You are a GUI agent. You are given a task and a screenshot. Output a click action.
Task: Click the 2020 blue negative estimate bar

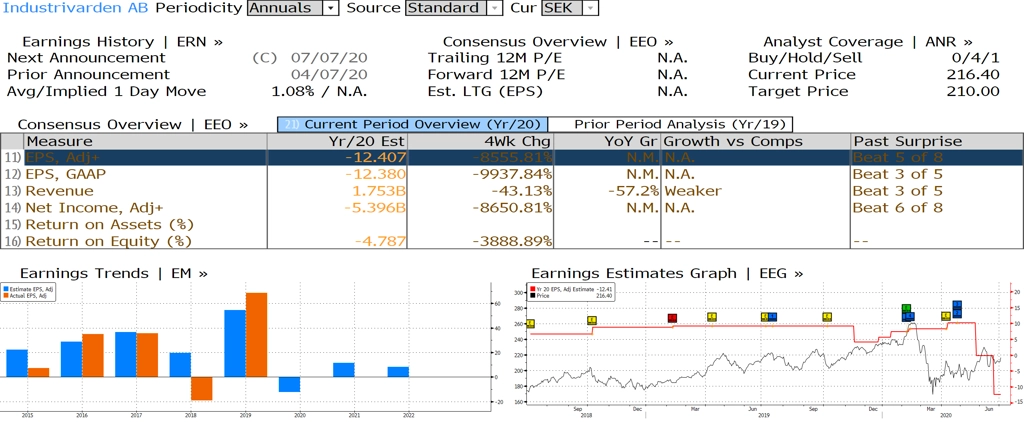pos(289,384)
